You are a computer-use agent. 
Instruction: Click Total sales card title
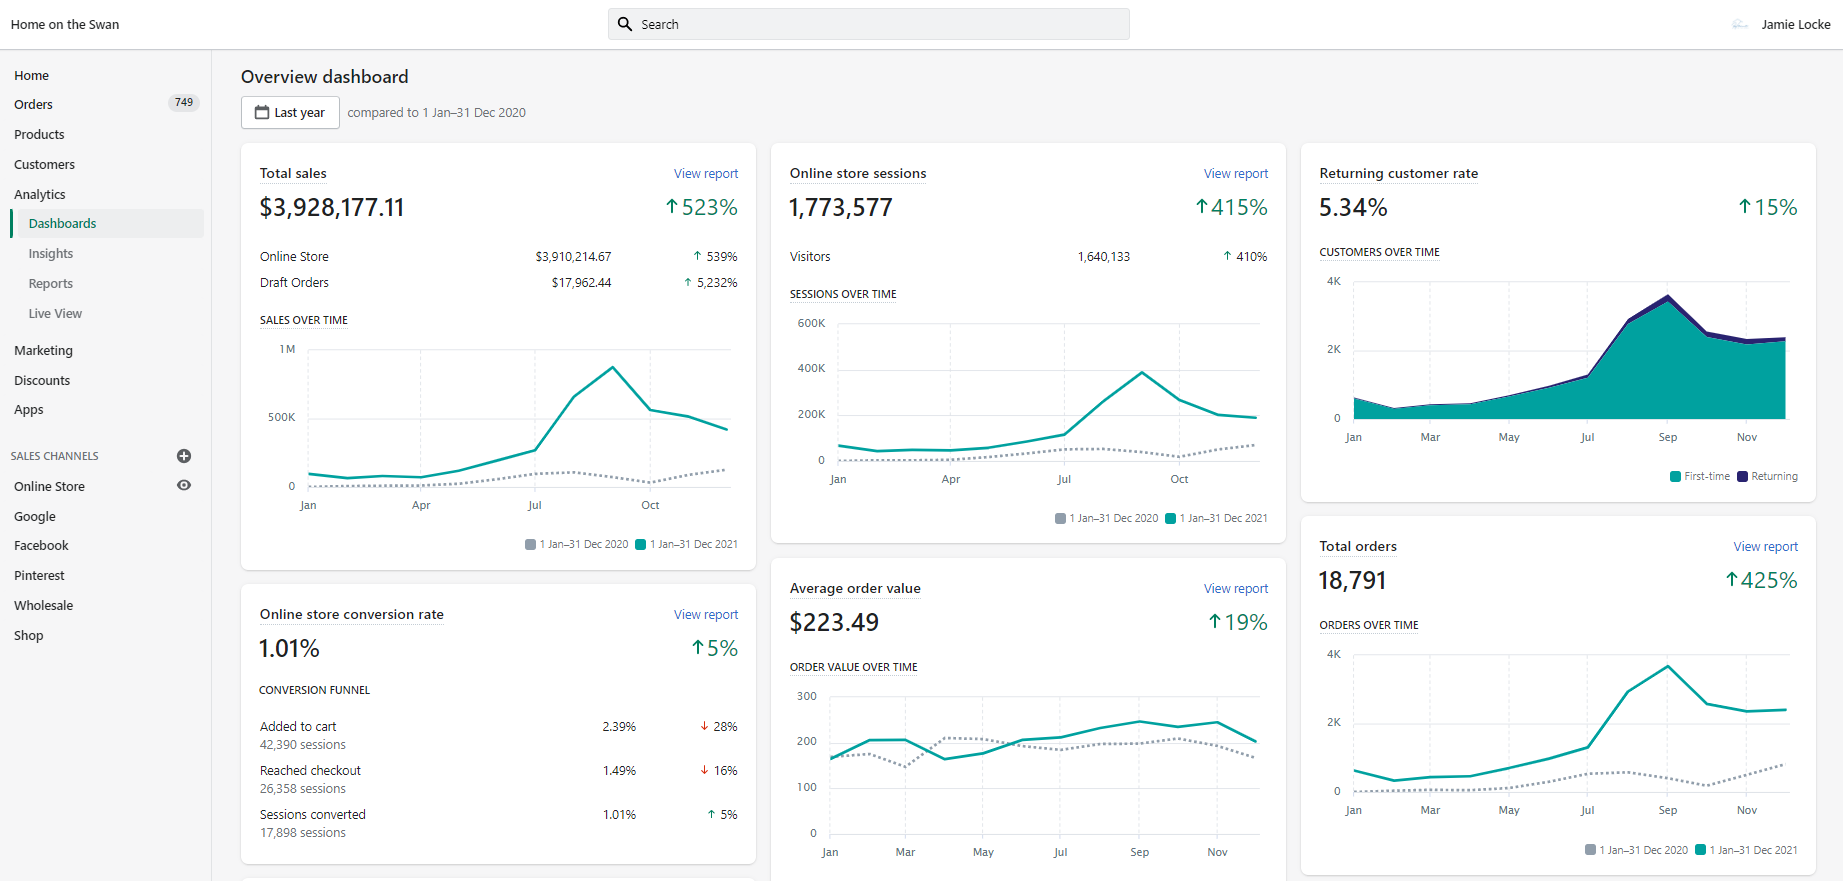click(x=293, y=173)
